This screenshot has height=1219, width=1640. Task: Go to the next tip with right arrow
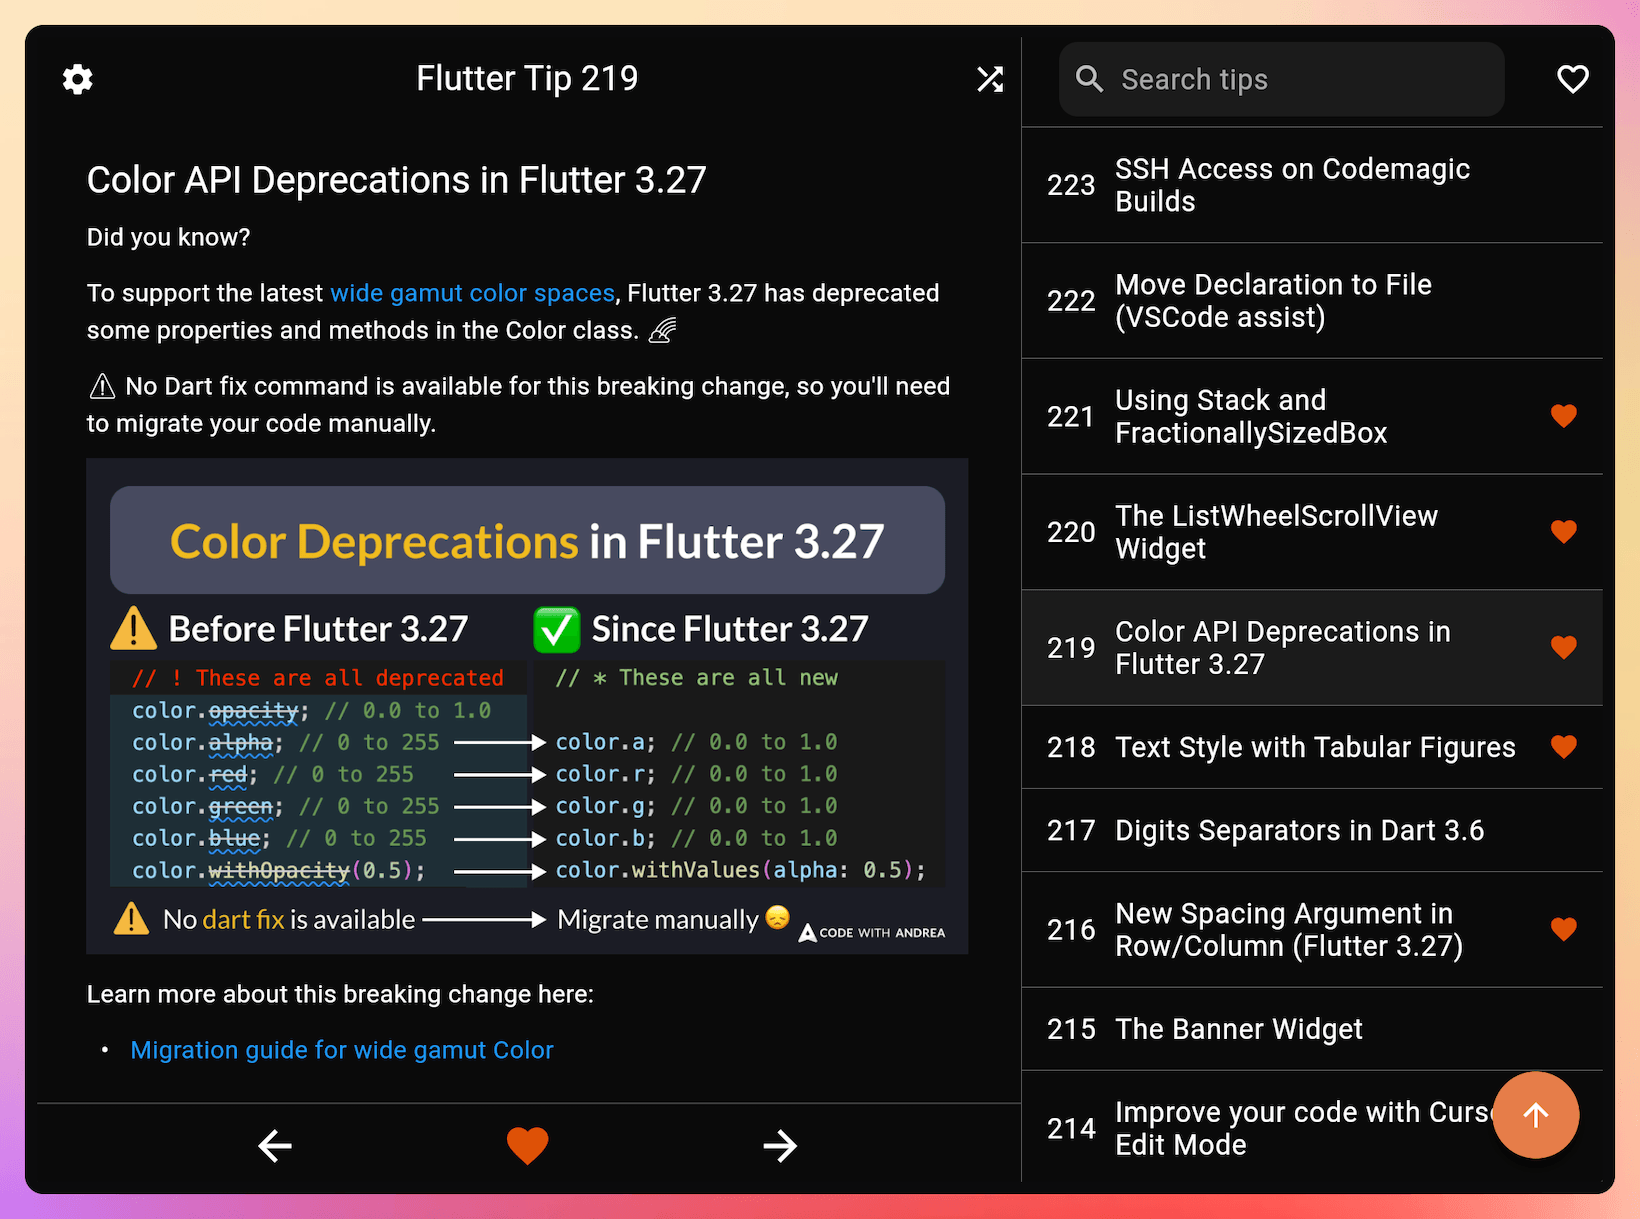[780, 1146]
